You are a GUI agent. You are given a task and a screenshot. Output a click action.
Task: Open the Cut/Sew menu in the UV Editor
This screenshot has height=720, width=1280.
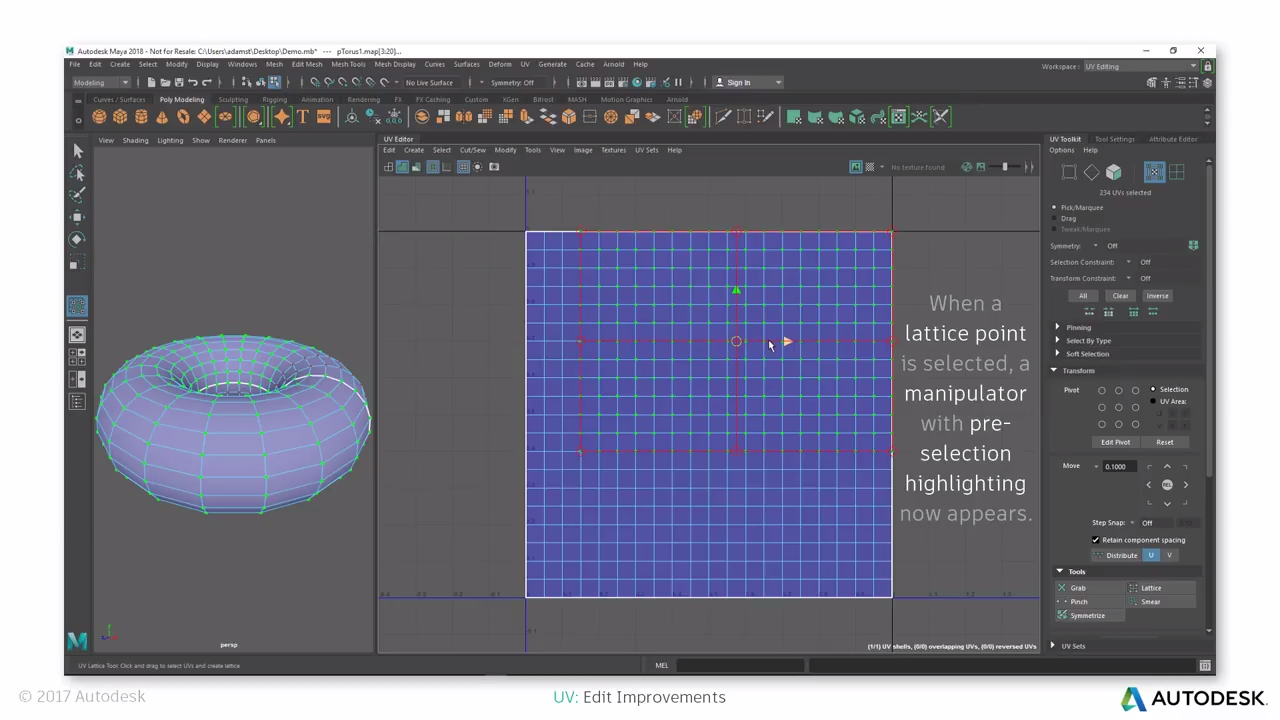click(x=472, y=150)
